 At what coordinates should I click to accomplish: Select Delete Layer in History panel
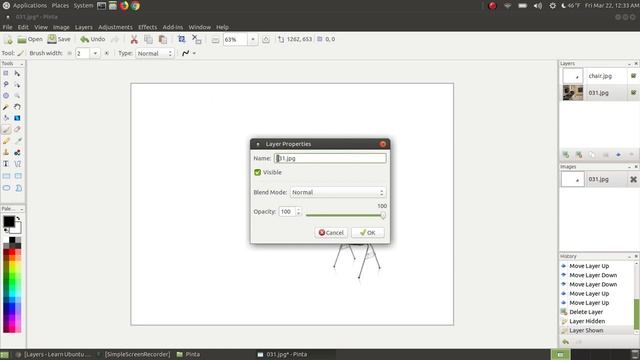(586, 312)
